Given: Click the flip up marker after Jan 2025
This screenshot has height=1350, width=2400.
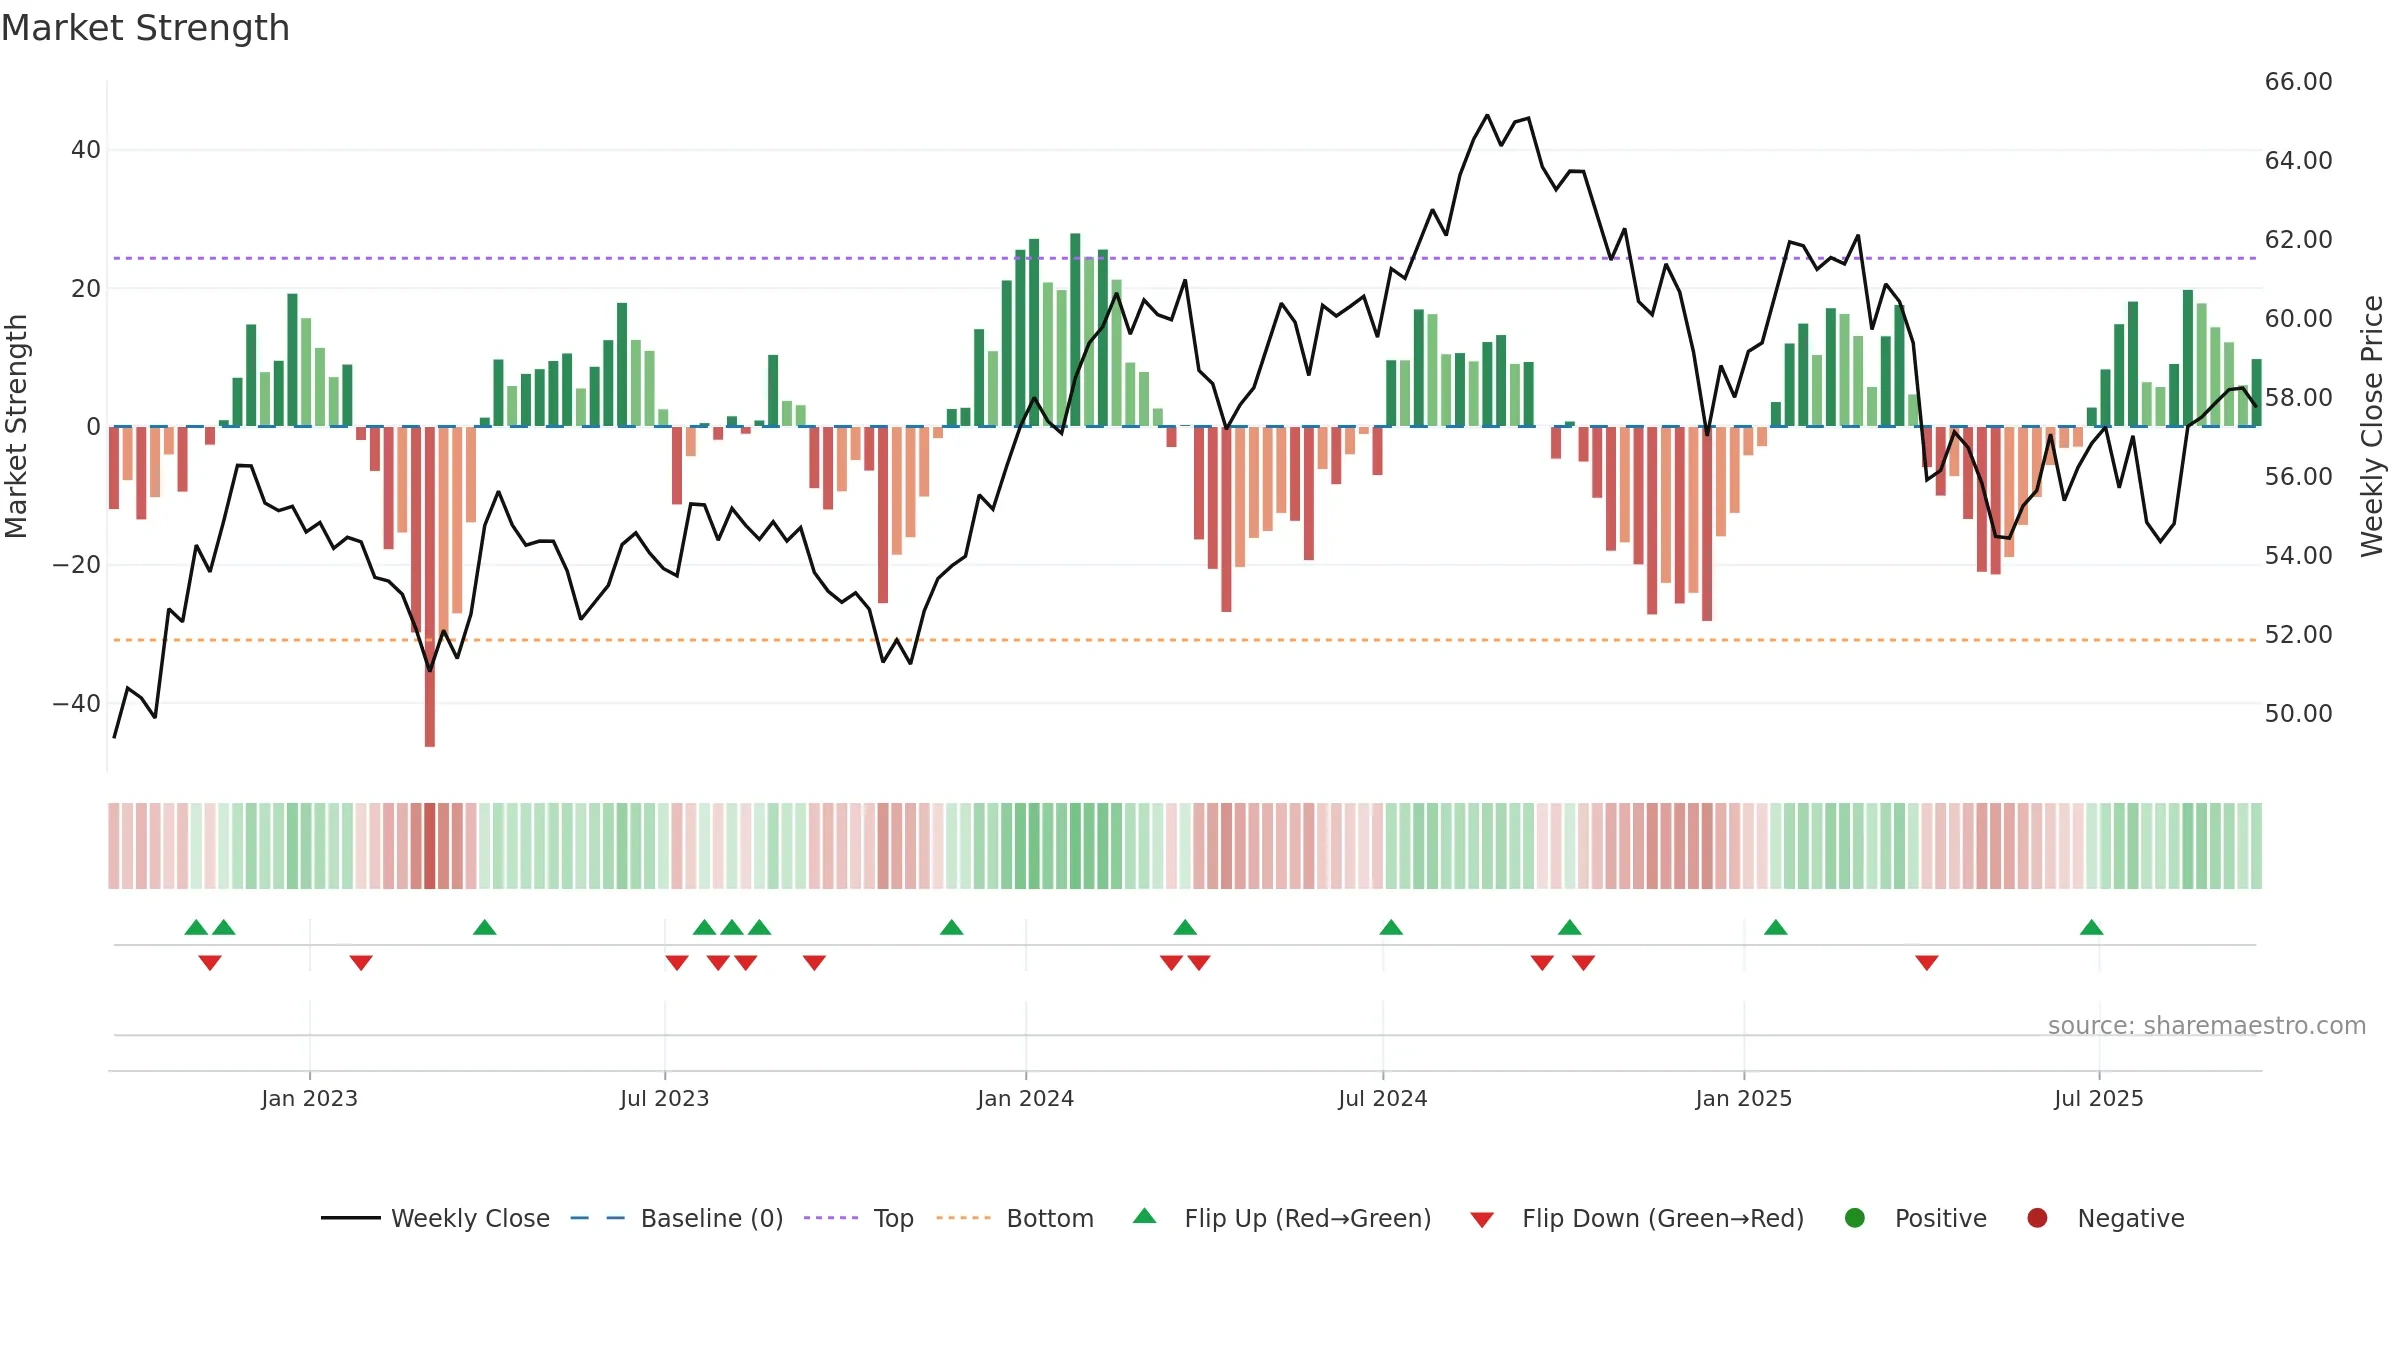Looking at the screenshot, I should 1776,927.
